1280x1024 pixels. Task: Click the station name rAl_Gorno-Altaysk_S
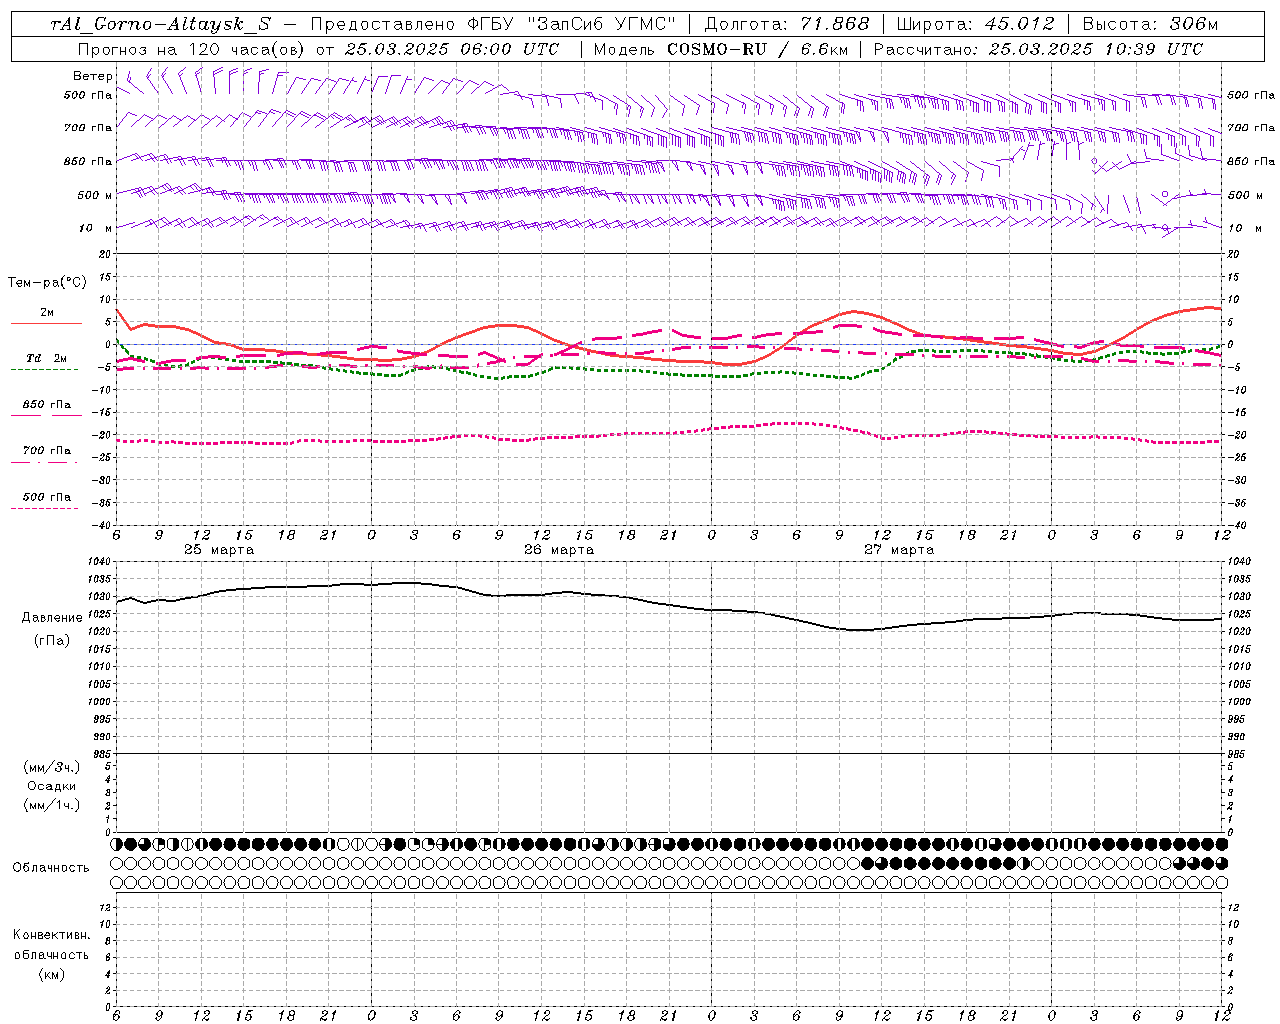pos(159,24)
